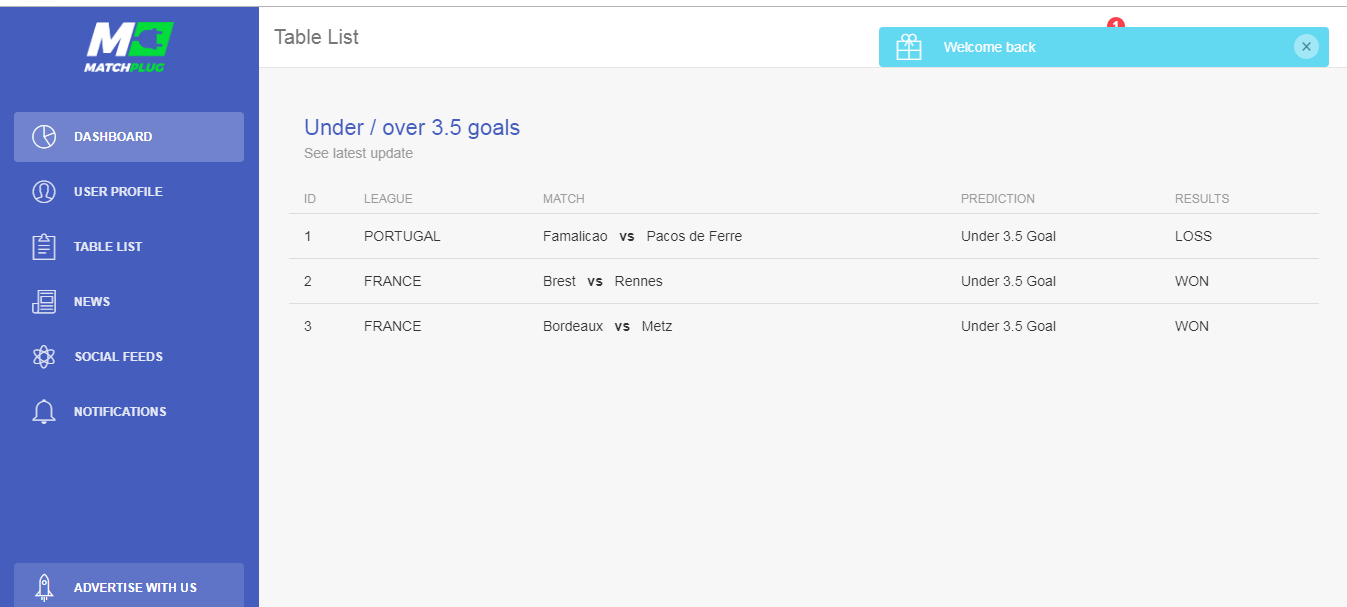The height and width of the screenshot is (607, 1347).
Task: Click Brest team name
Action: (x=559, y=281)
